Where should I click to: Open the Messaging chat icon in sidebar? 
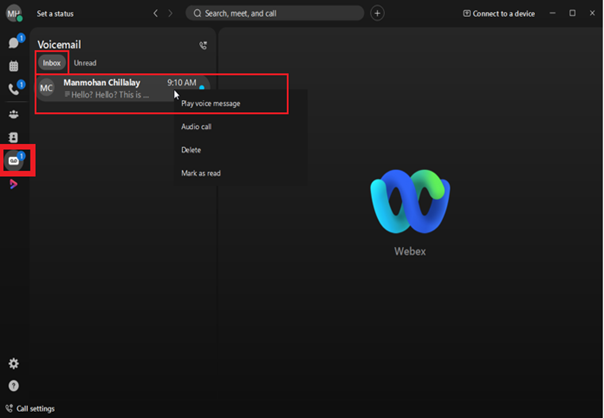pos(14,42)
